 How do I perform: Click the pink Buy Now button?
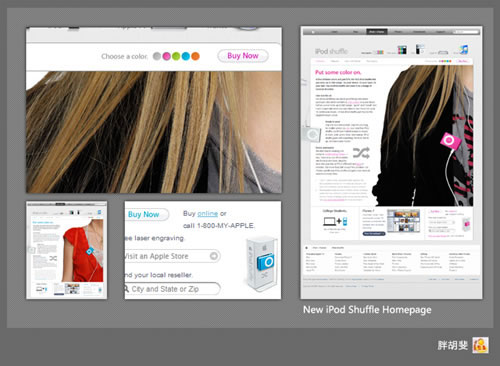[243, 56]
